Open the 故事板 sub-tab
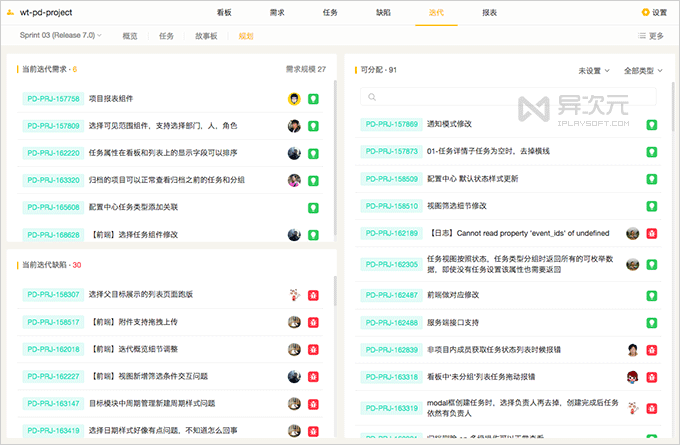This screenshot has width=680, height=445. (x=206, y=36)
